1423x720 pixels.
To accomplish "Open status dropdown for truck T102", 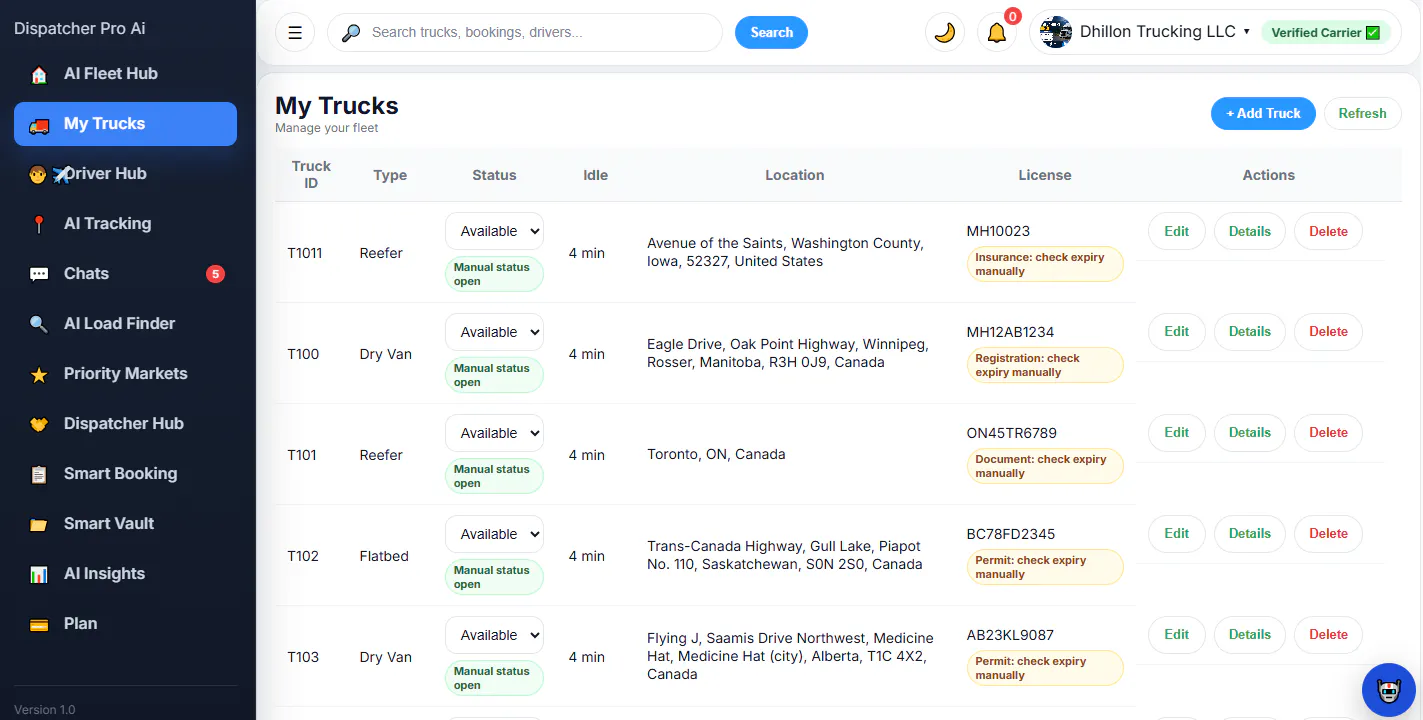I will point(494,534).
